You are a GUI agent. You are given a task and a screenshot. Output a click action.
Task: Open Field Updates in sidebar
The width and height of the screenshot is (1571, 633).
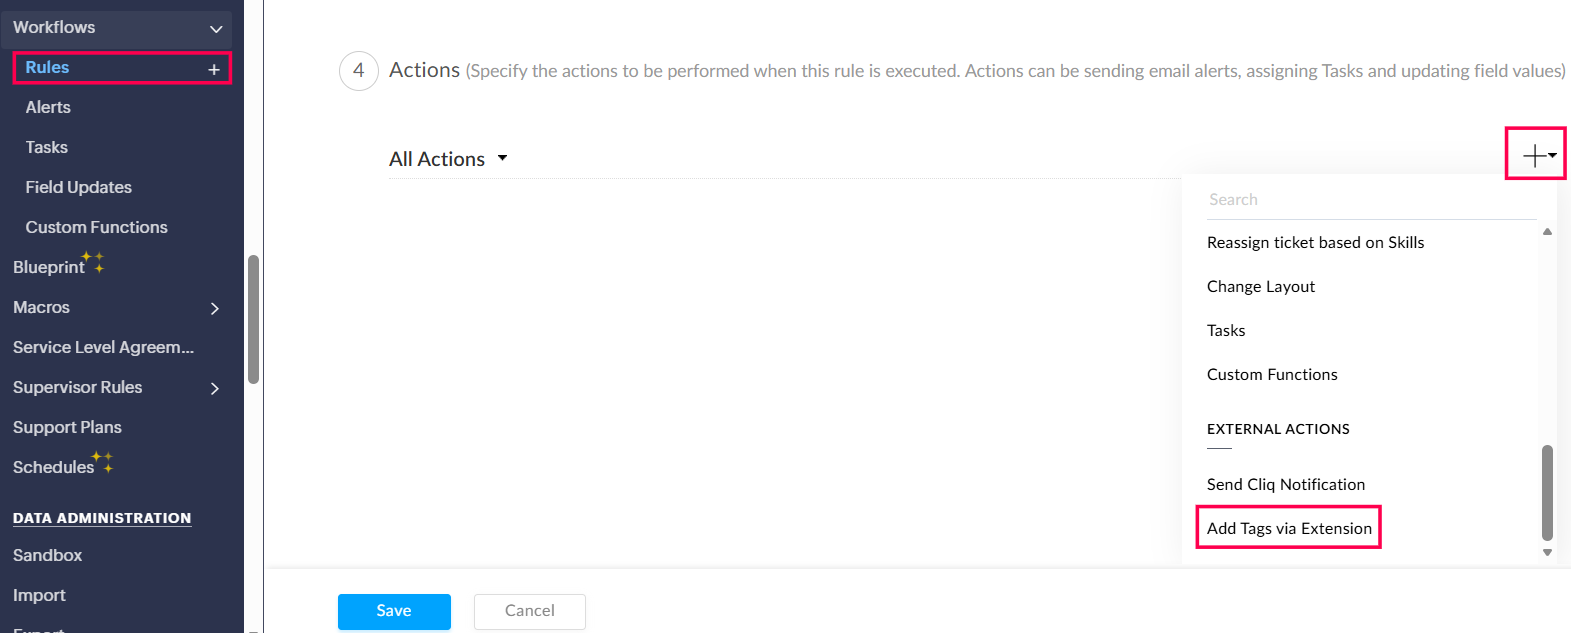[x=79, y=187]
